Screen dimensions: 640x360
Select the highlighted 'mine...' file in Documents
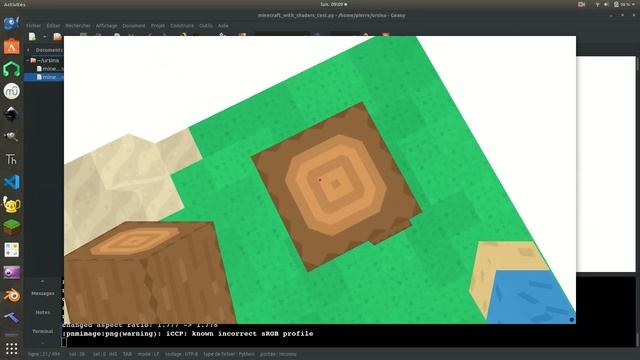tap(44, 77)
